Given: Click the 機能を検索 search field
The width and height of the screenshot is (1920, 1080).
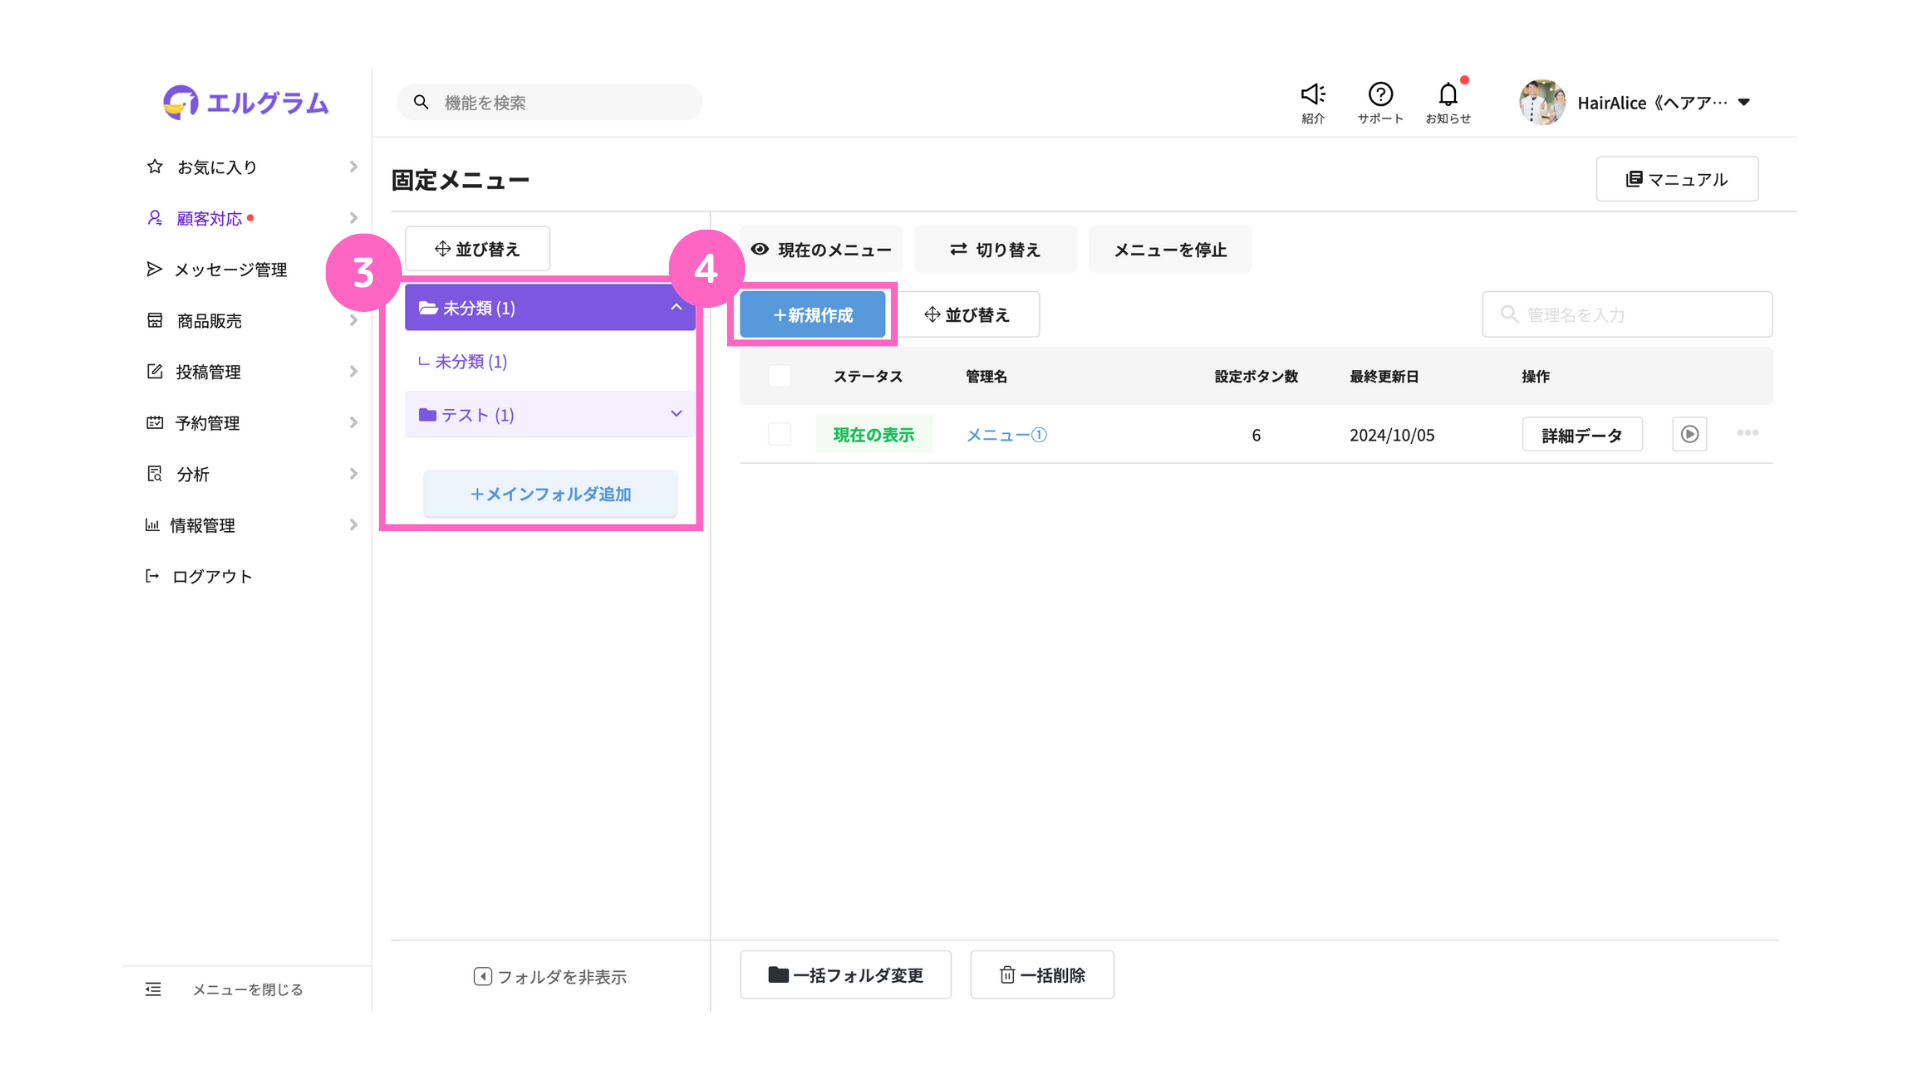Looking at the screenshot, I should click(x=550, y=102).
